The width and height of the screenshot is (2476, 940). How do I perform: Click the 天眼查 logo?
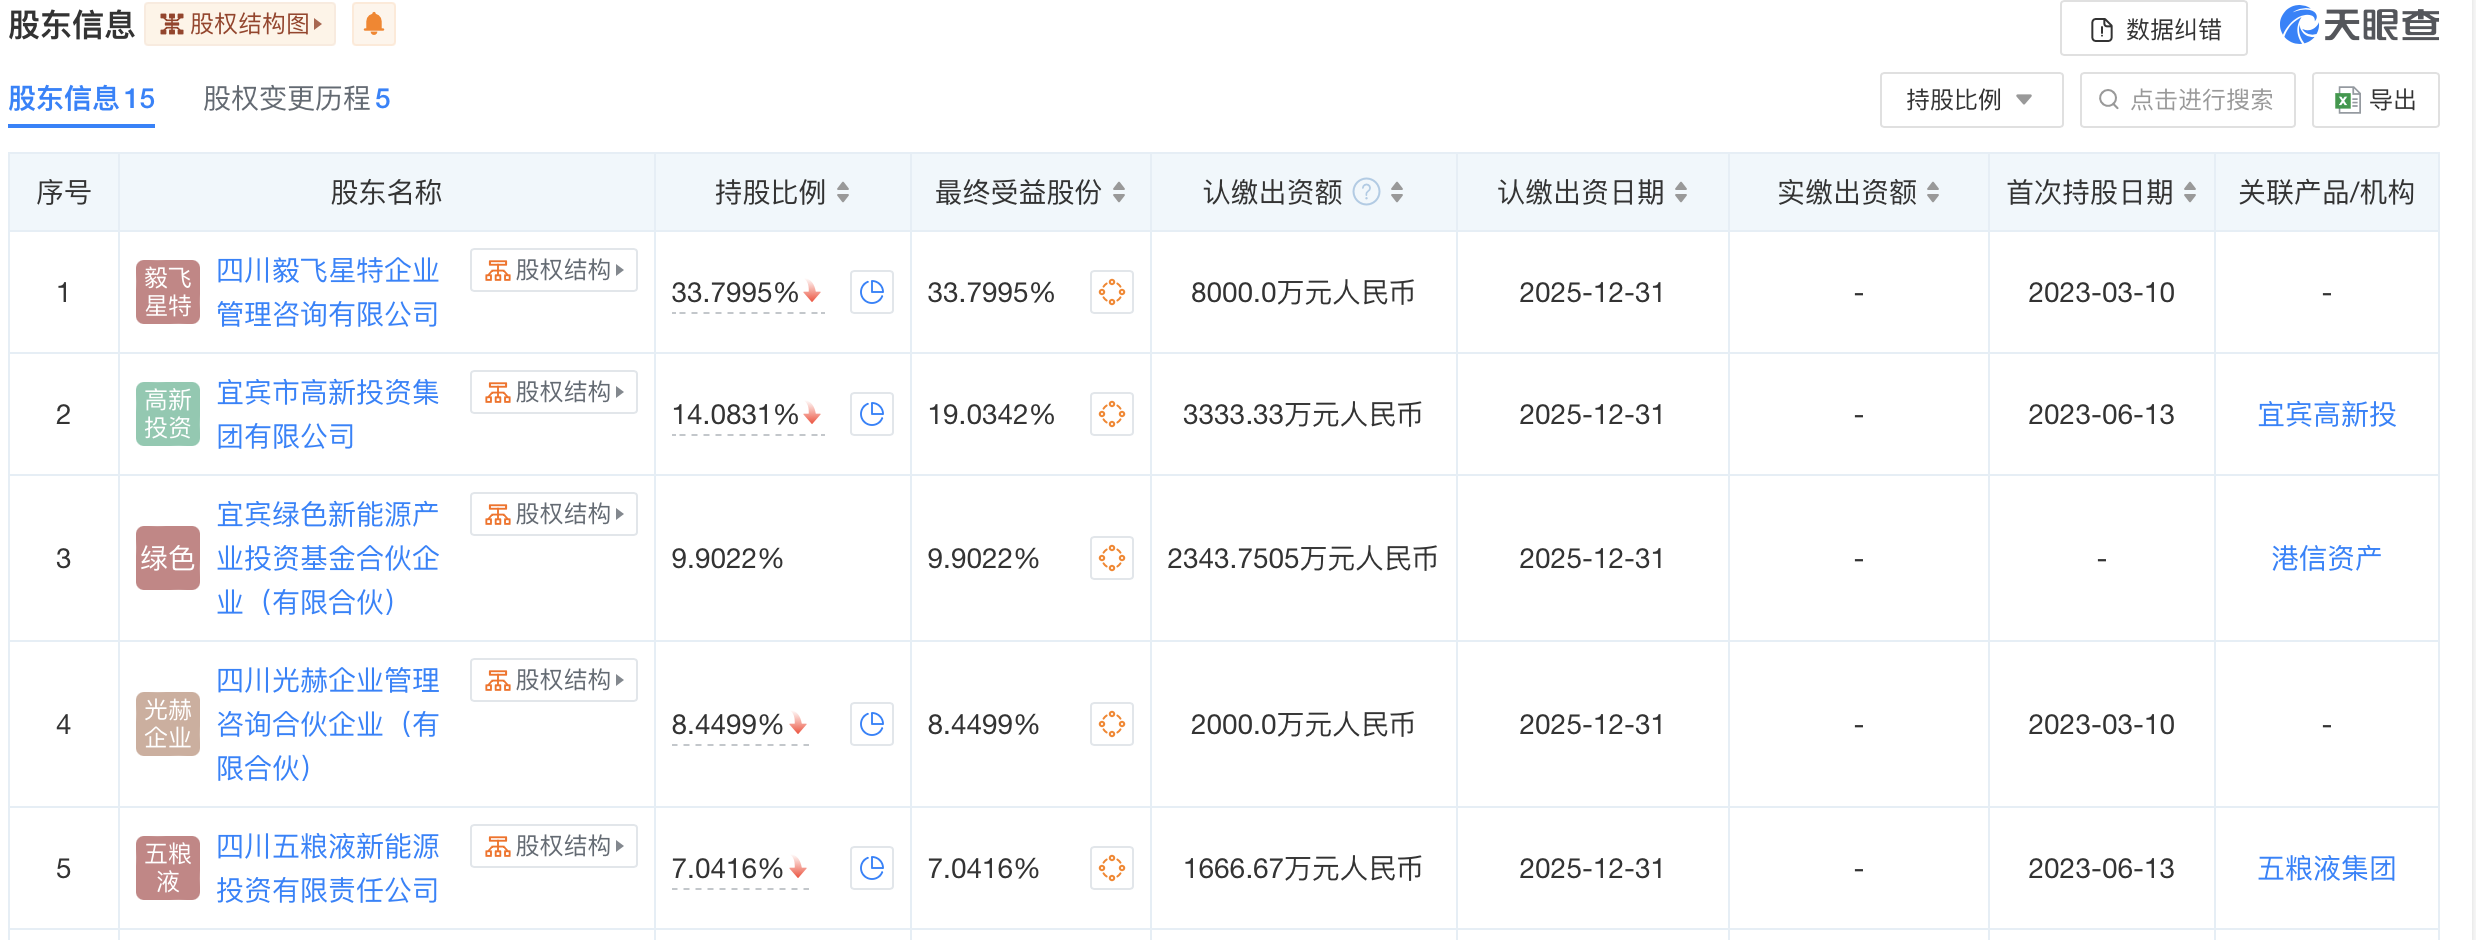[2359, 25]
